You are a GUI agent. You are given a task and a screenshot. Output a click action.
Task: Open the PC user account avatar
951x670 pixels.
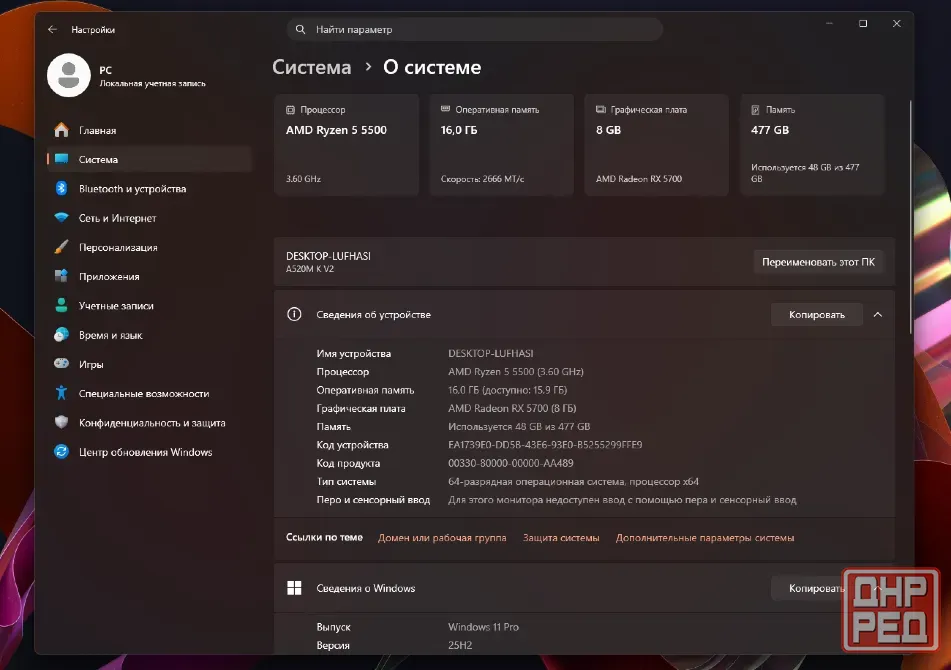(69, 75)
